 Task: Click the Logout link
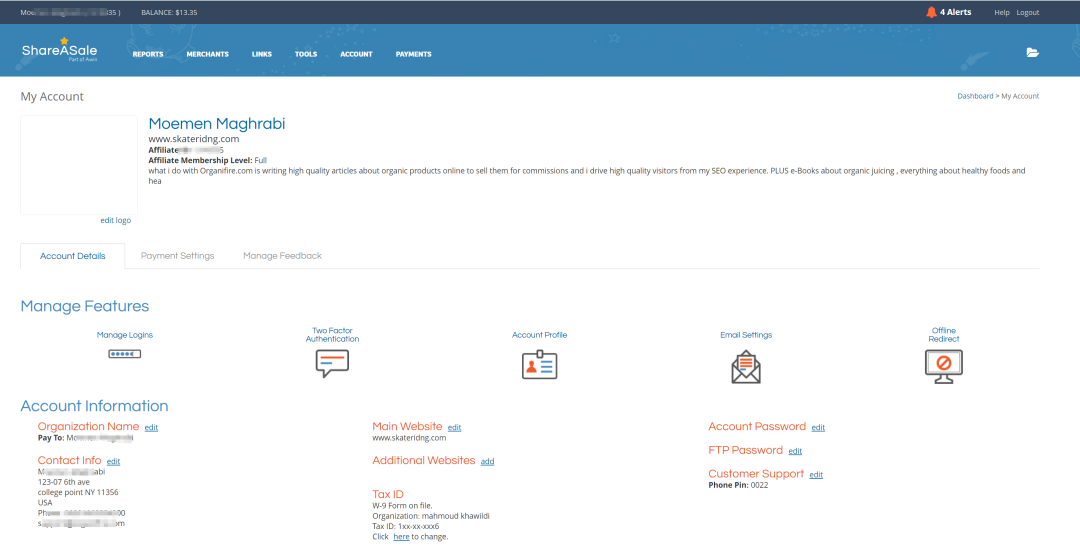click(1028, 12)
